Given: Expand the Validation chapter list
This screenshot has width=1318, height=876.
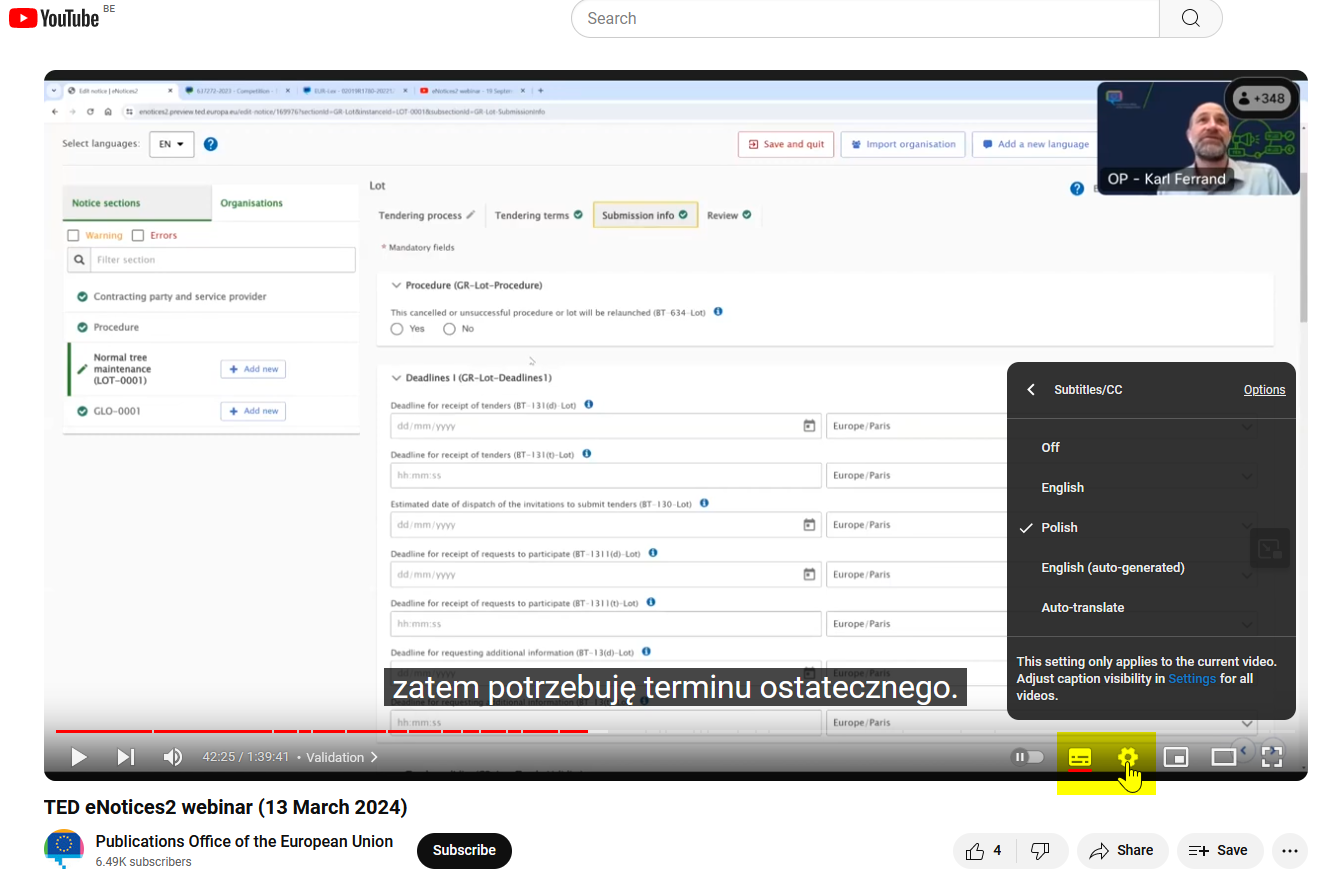Looking at the screenshot, I should 342,757.
